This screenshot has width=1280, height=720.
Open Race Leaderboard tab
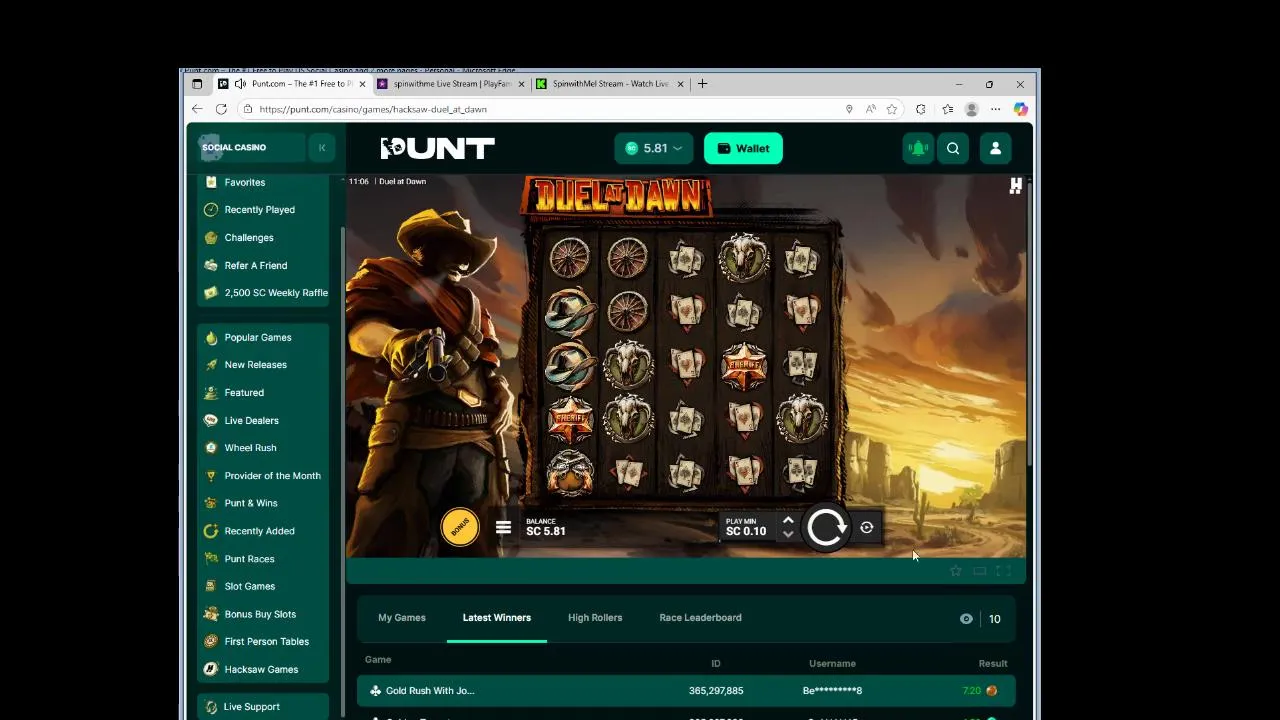700,618
